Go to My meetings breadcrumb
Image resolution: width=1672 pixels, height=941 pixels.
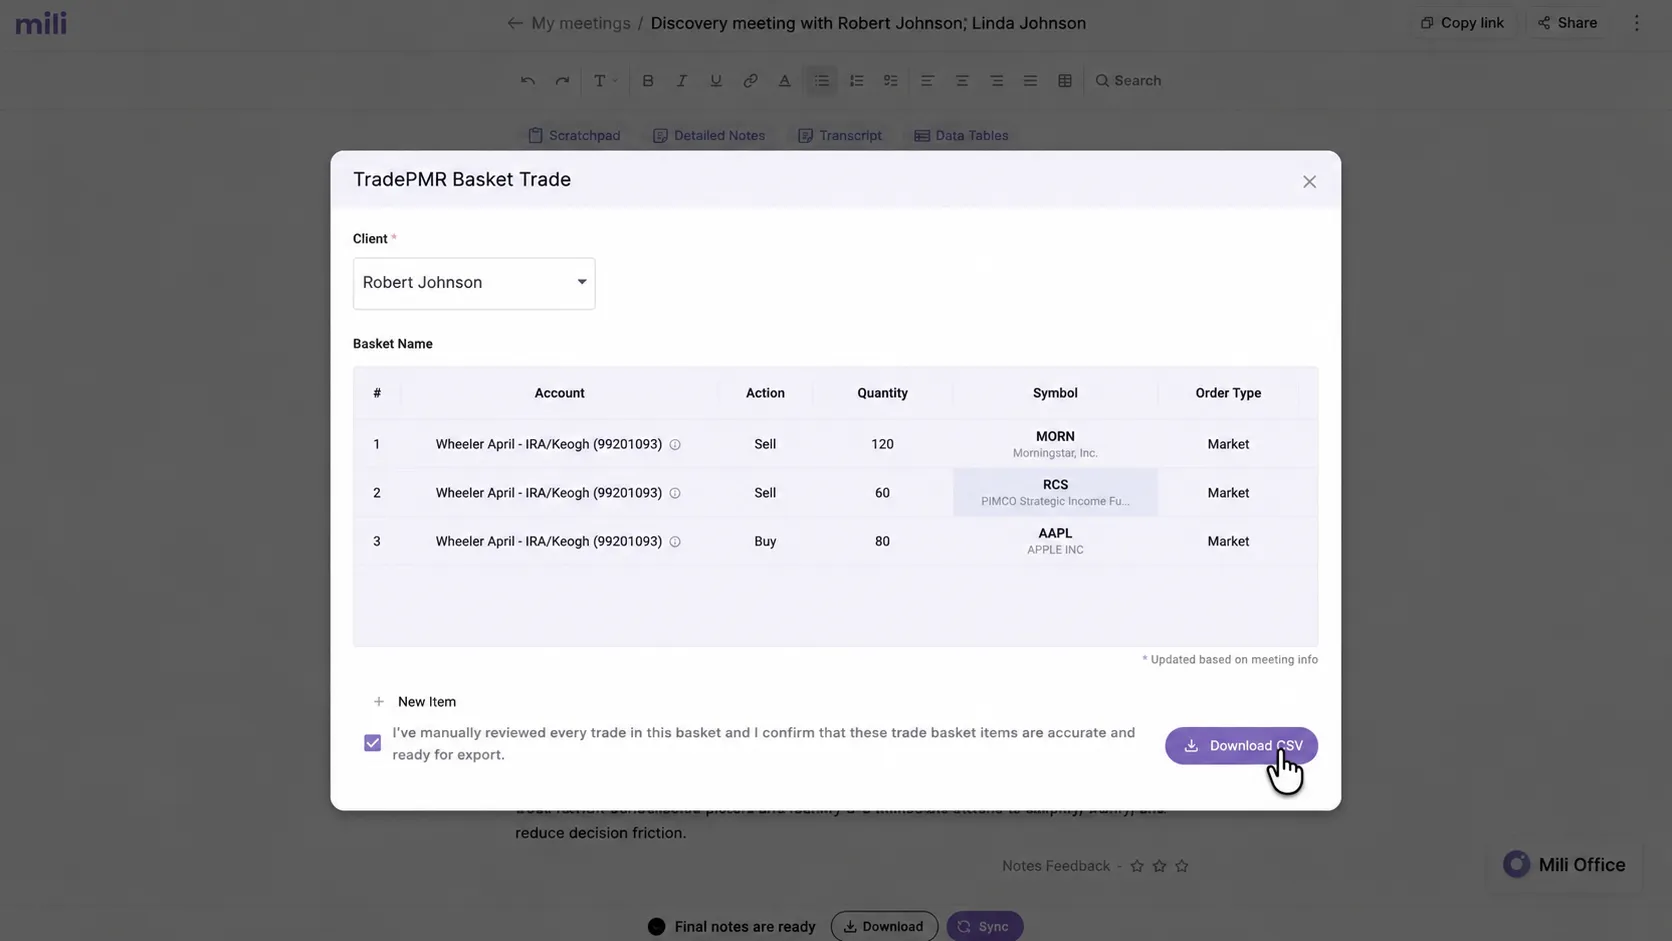(x=581, y=23)
